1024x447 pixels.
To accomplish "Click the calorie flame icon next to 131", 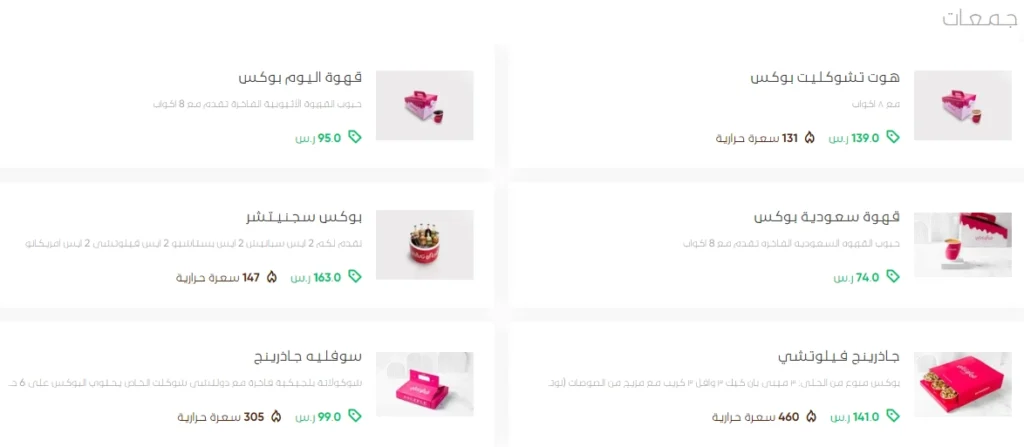I will tap(810, 138).
